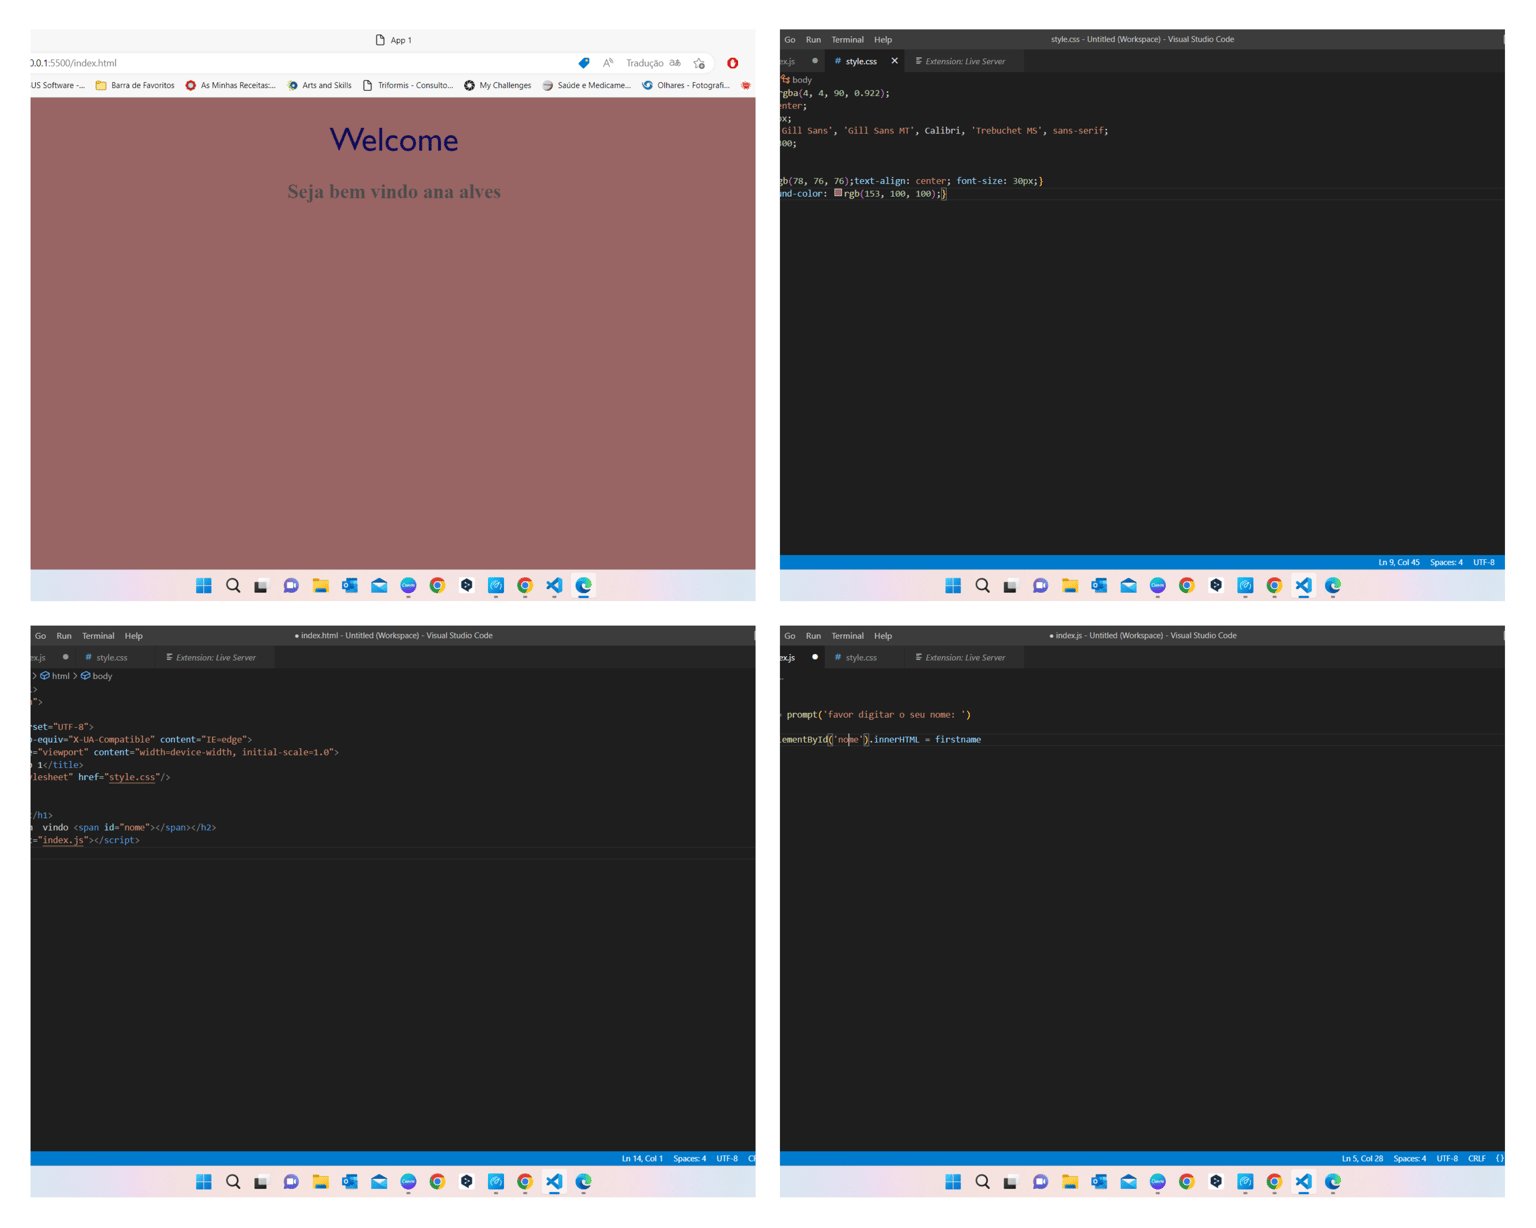The height and width of the screenshot is (1228, 1536).
Task: Open Go menu in index.js VS Code window
Action: 790,636
